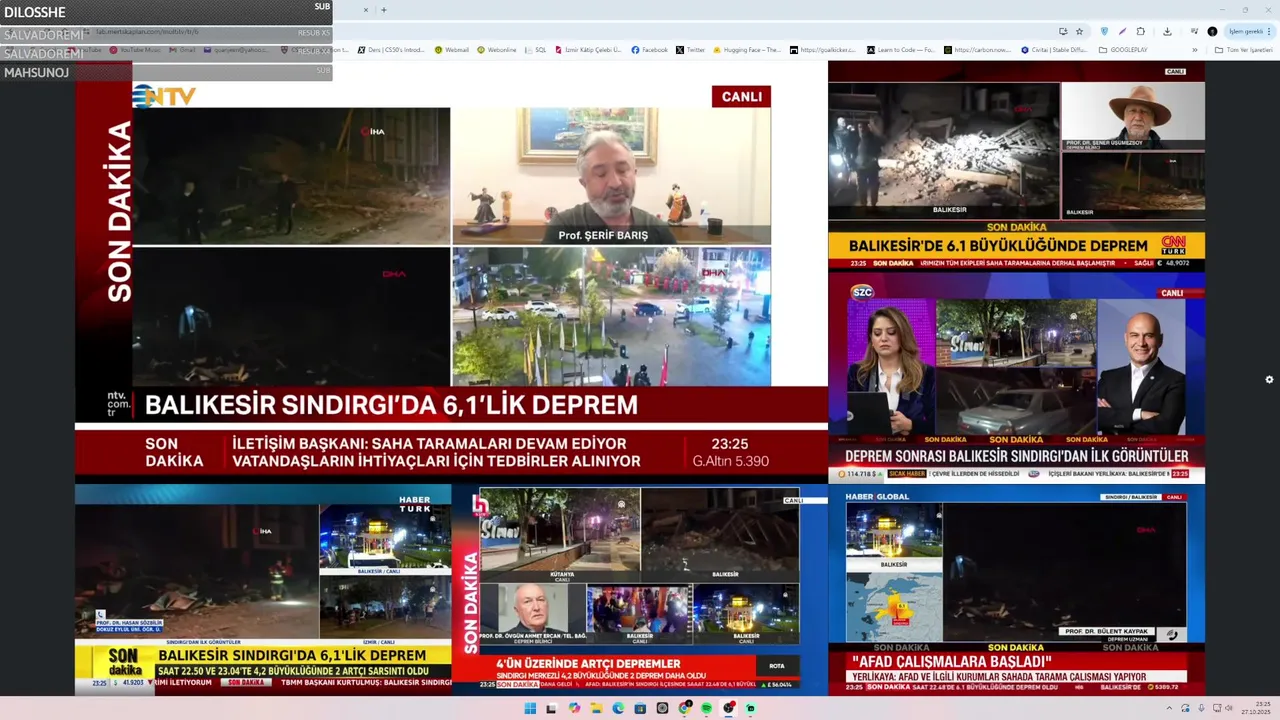Open İzmir Katip Çelebi bookmark
Image resolution: width=1280 pixels, height=720 pixels.
click(588, 50)
